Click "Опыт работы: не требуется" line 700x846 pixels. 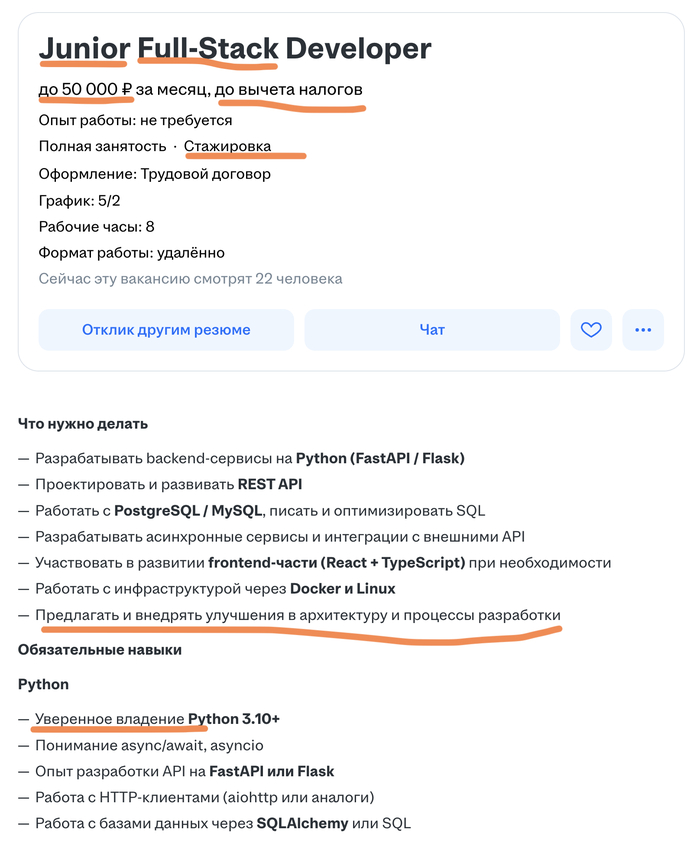135,120
